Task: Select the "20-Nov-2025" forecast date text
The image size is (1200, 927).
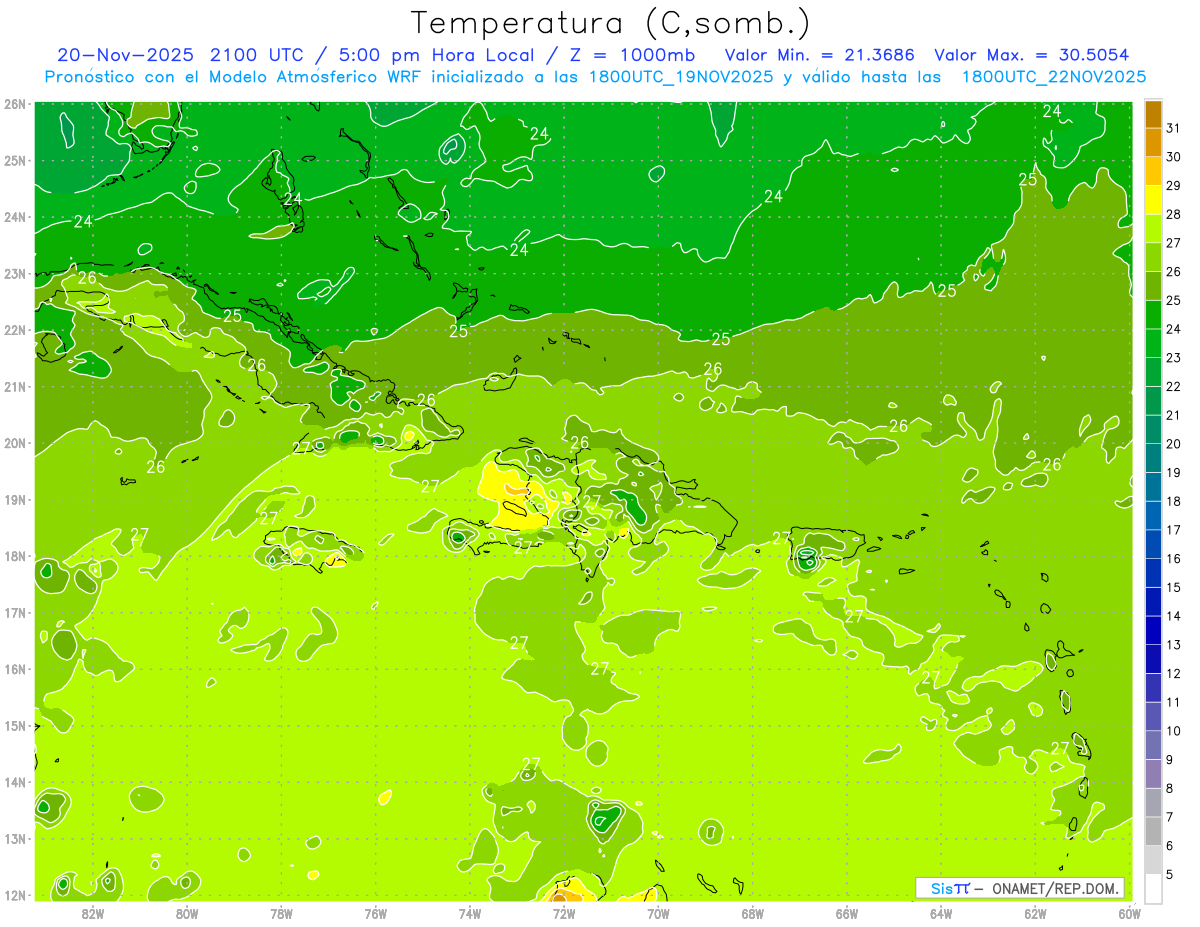Action: tap(126, 55)
